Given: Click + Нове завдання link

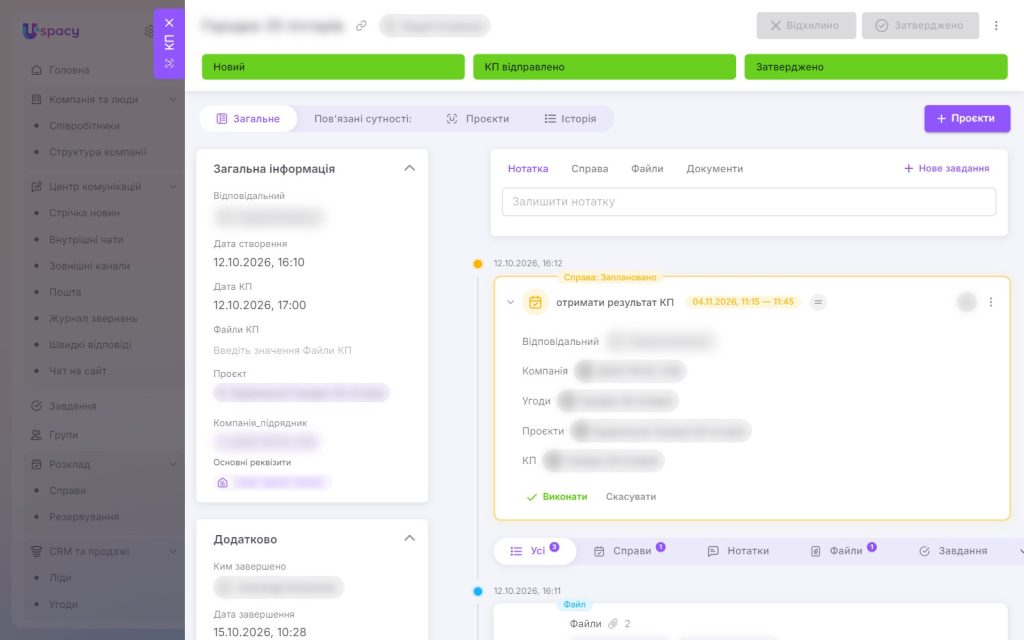Looking at the screenshot, I should tap(946, 168).
